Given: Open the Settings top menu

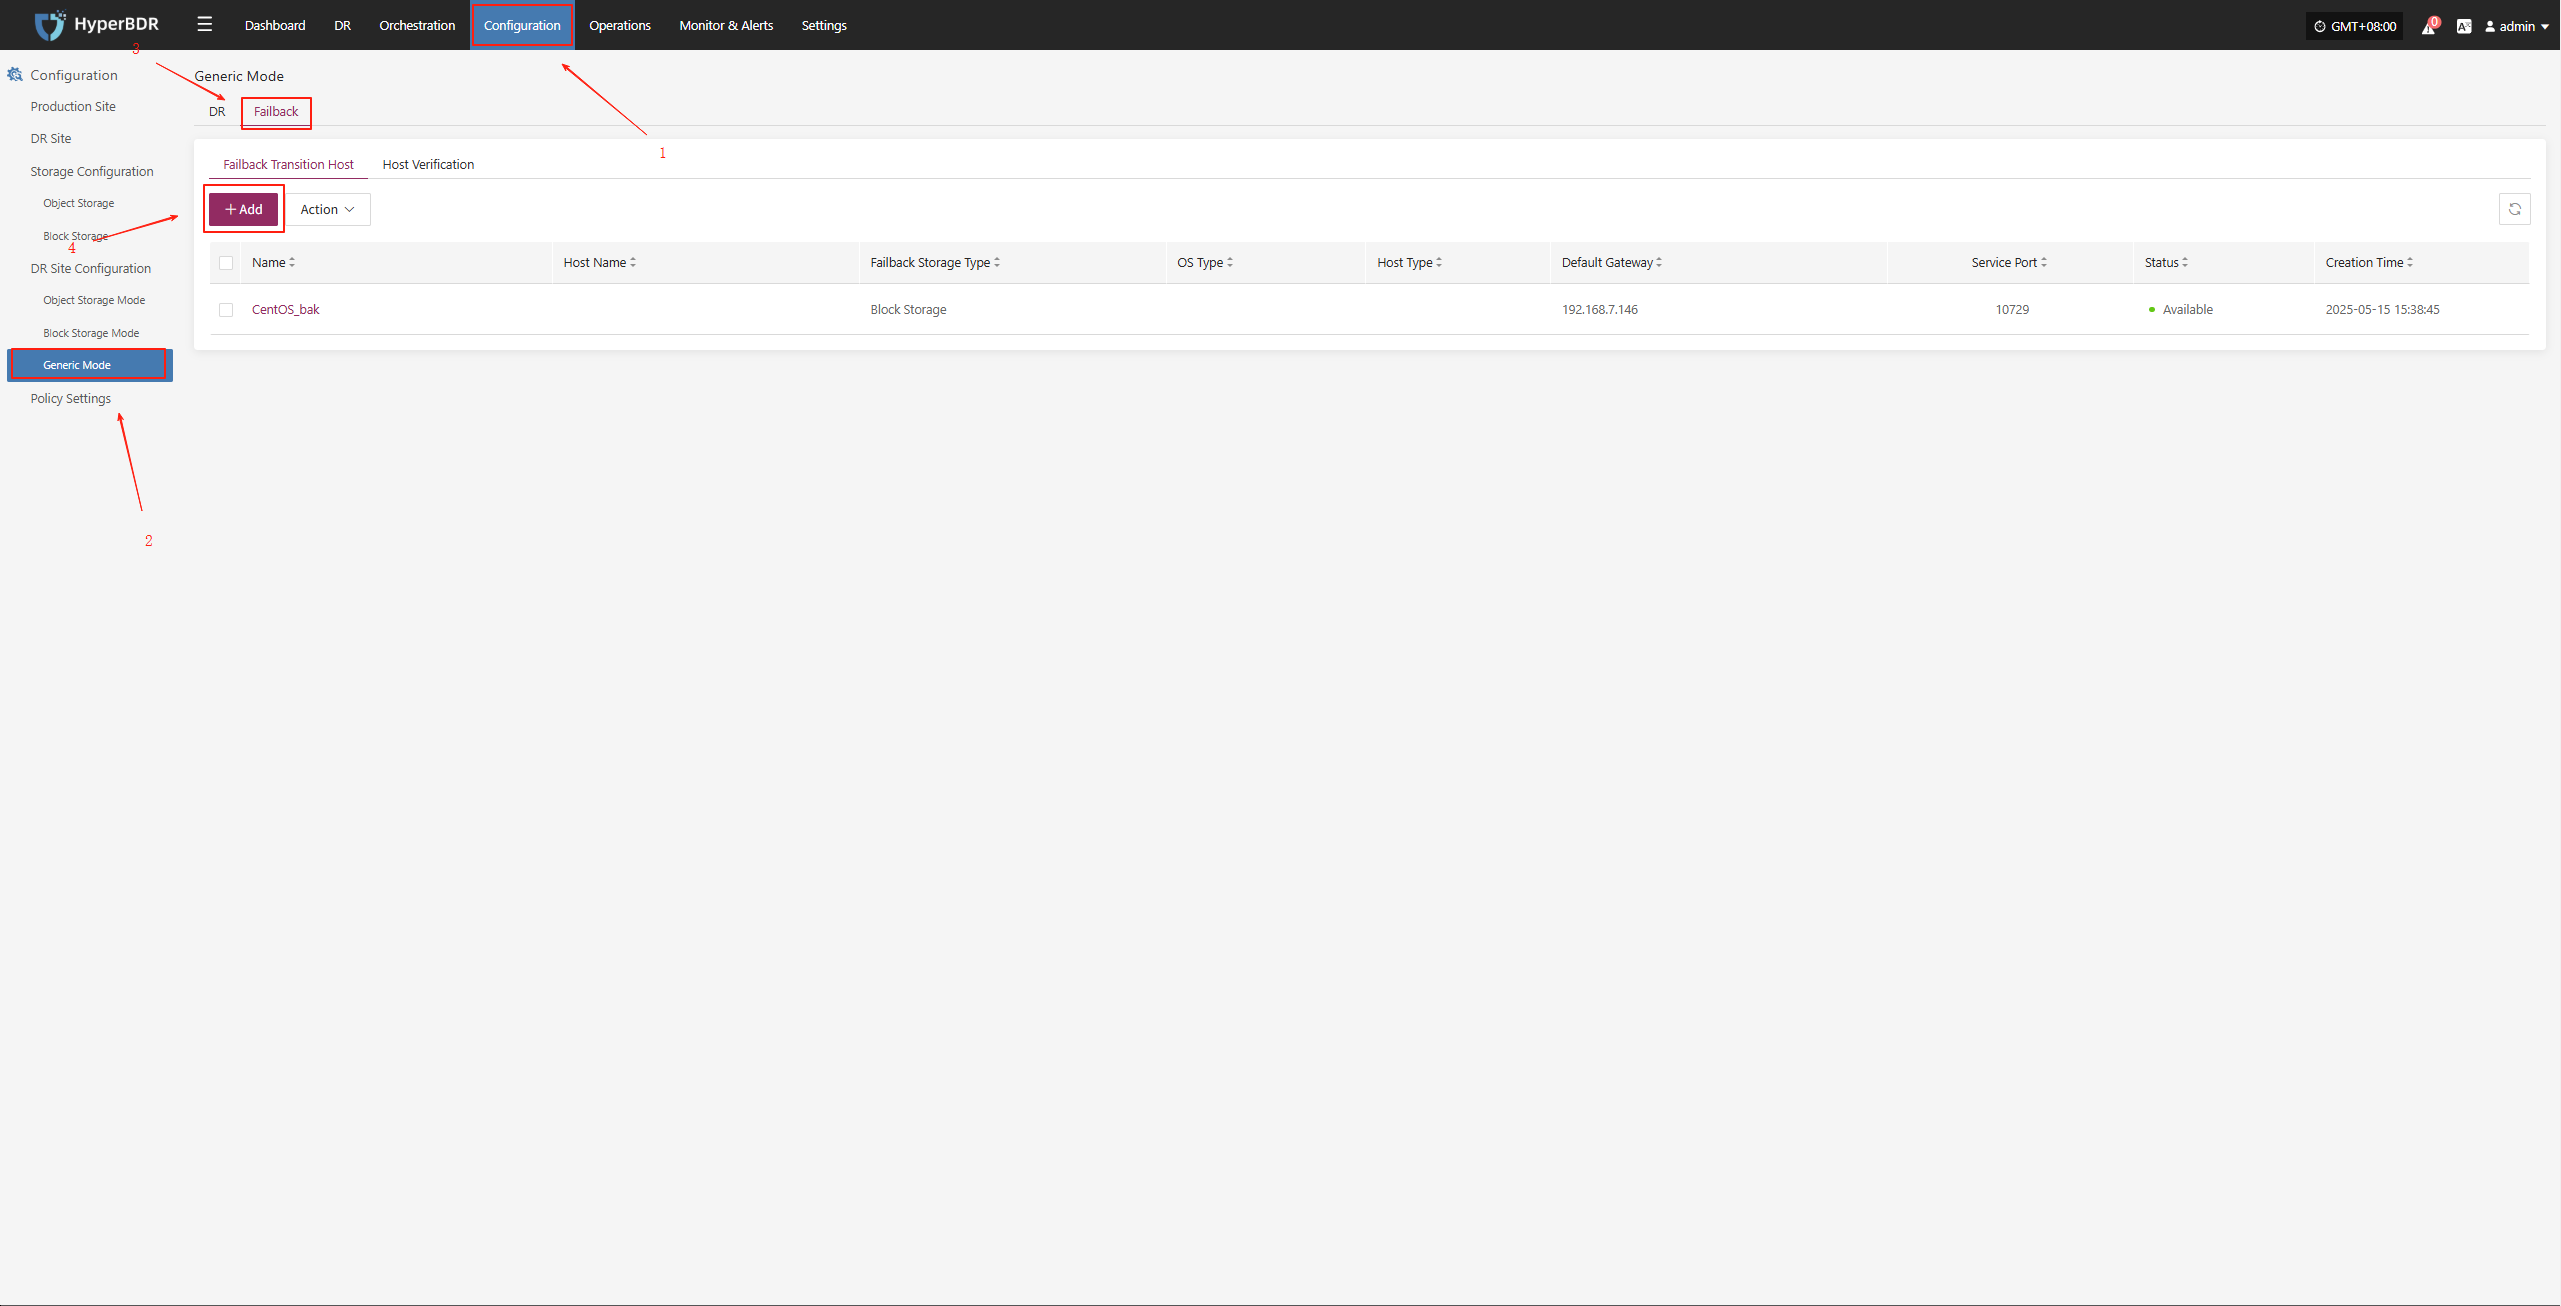Looking at the screenshot, I should [824, 25].
